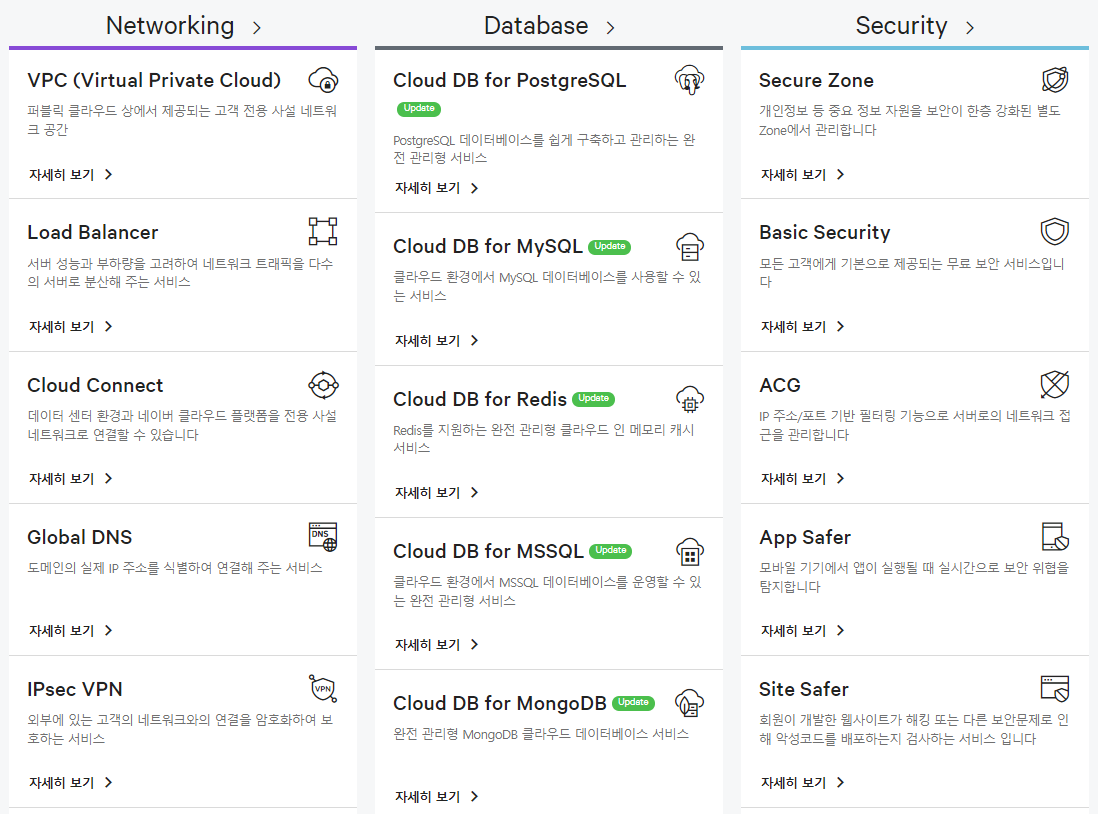Click the Secure Zone shield icon
The width and height of the screenshot is (1098, 814).
[1055, 80]
